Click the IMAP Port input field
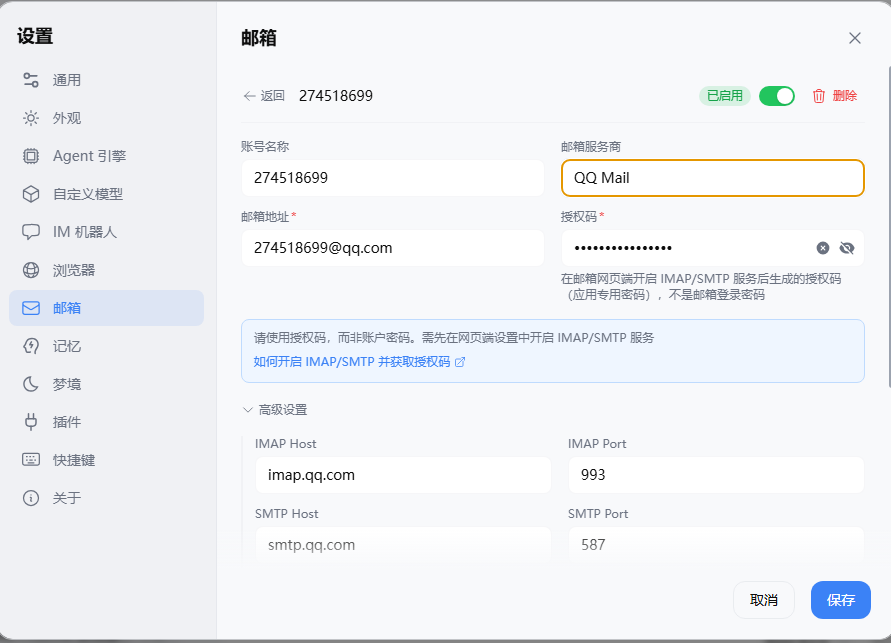891x643 pixels. coord(716,475)
